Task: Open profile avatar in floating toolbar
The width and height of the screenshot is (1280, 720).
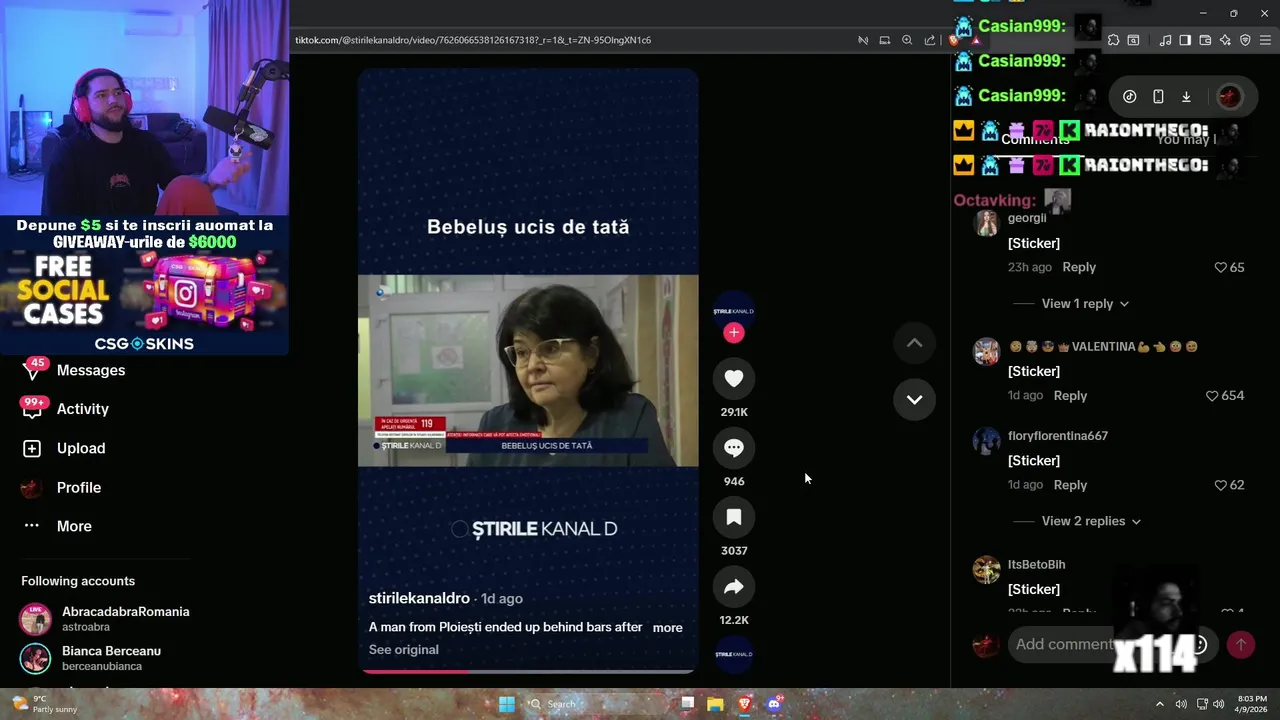Action: pos(1229,97)
